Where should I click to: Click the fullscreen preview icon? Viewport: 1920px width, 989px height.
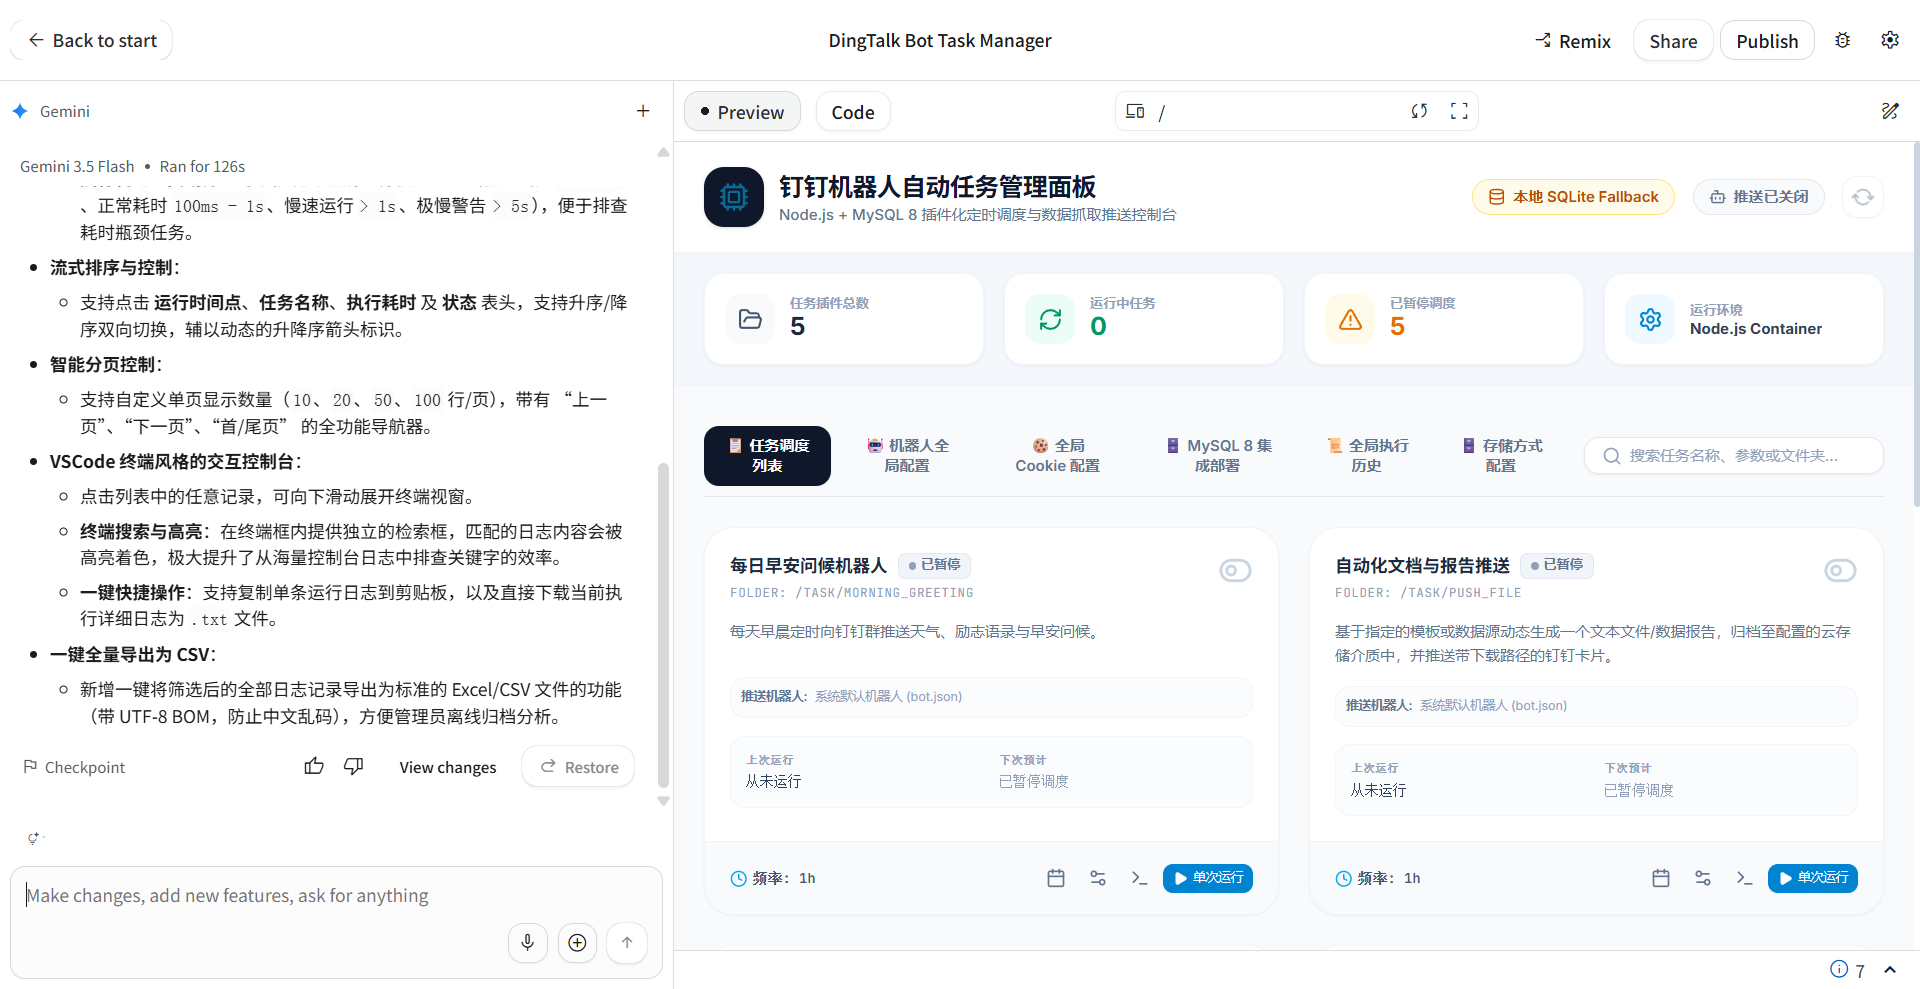click(1459, 111)
